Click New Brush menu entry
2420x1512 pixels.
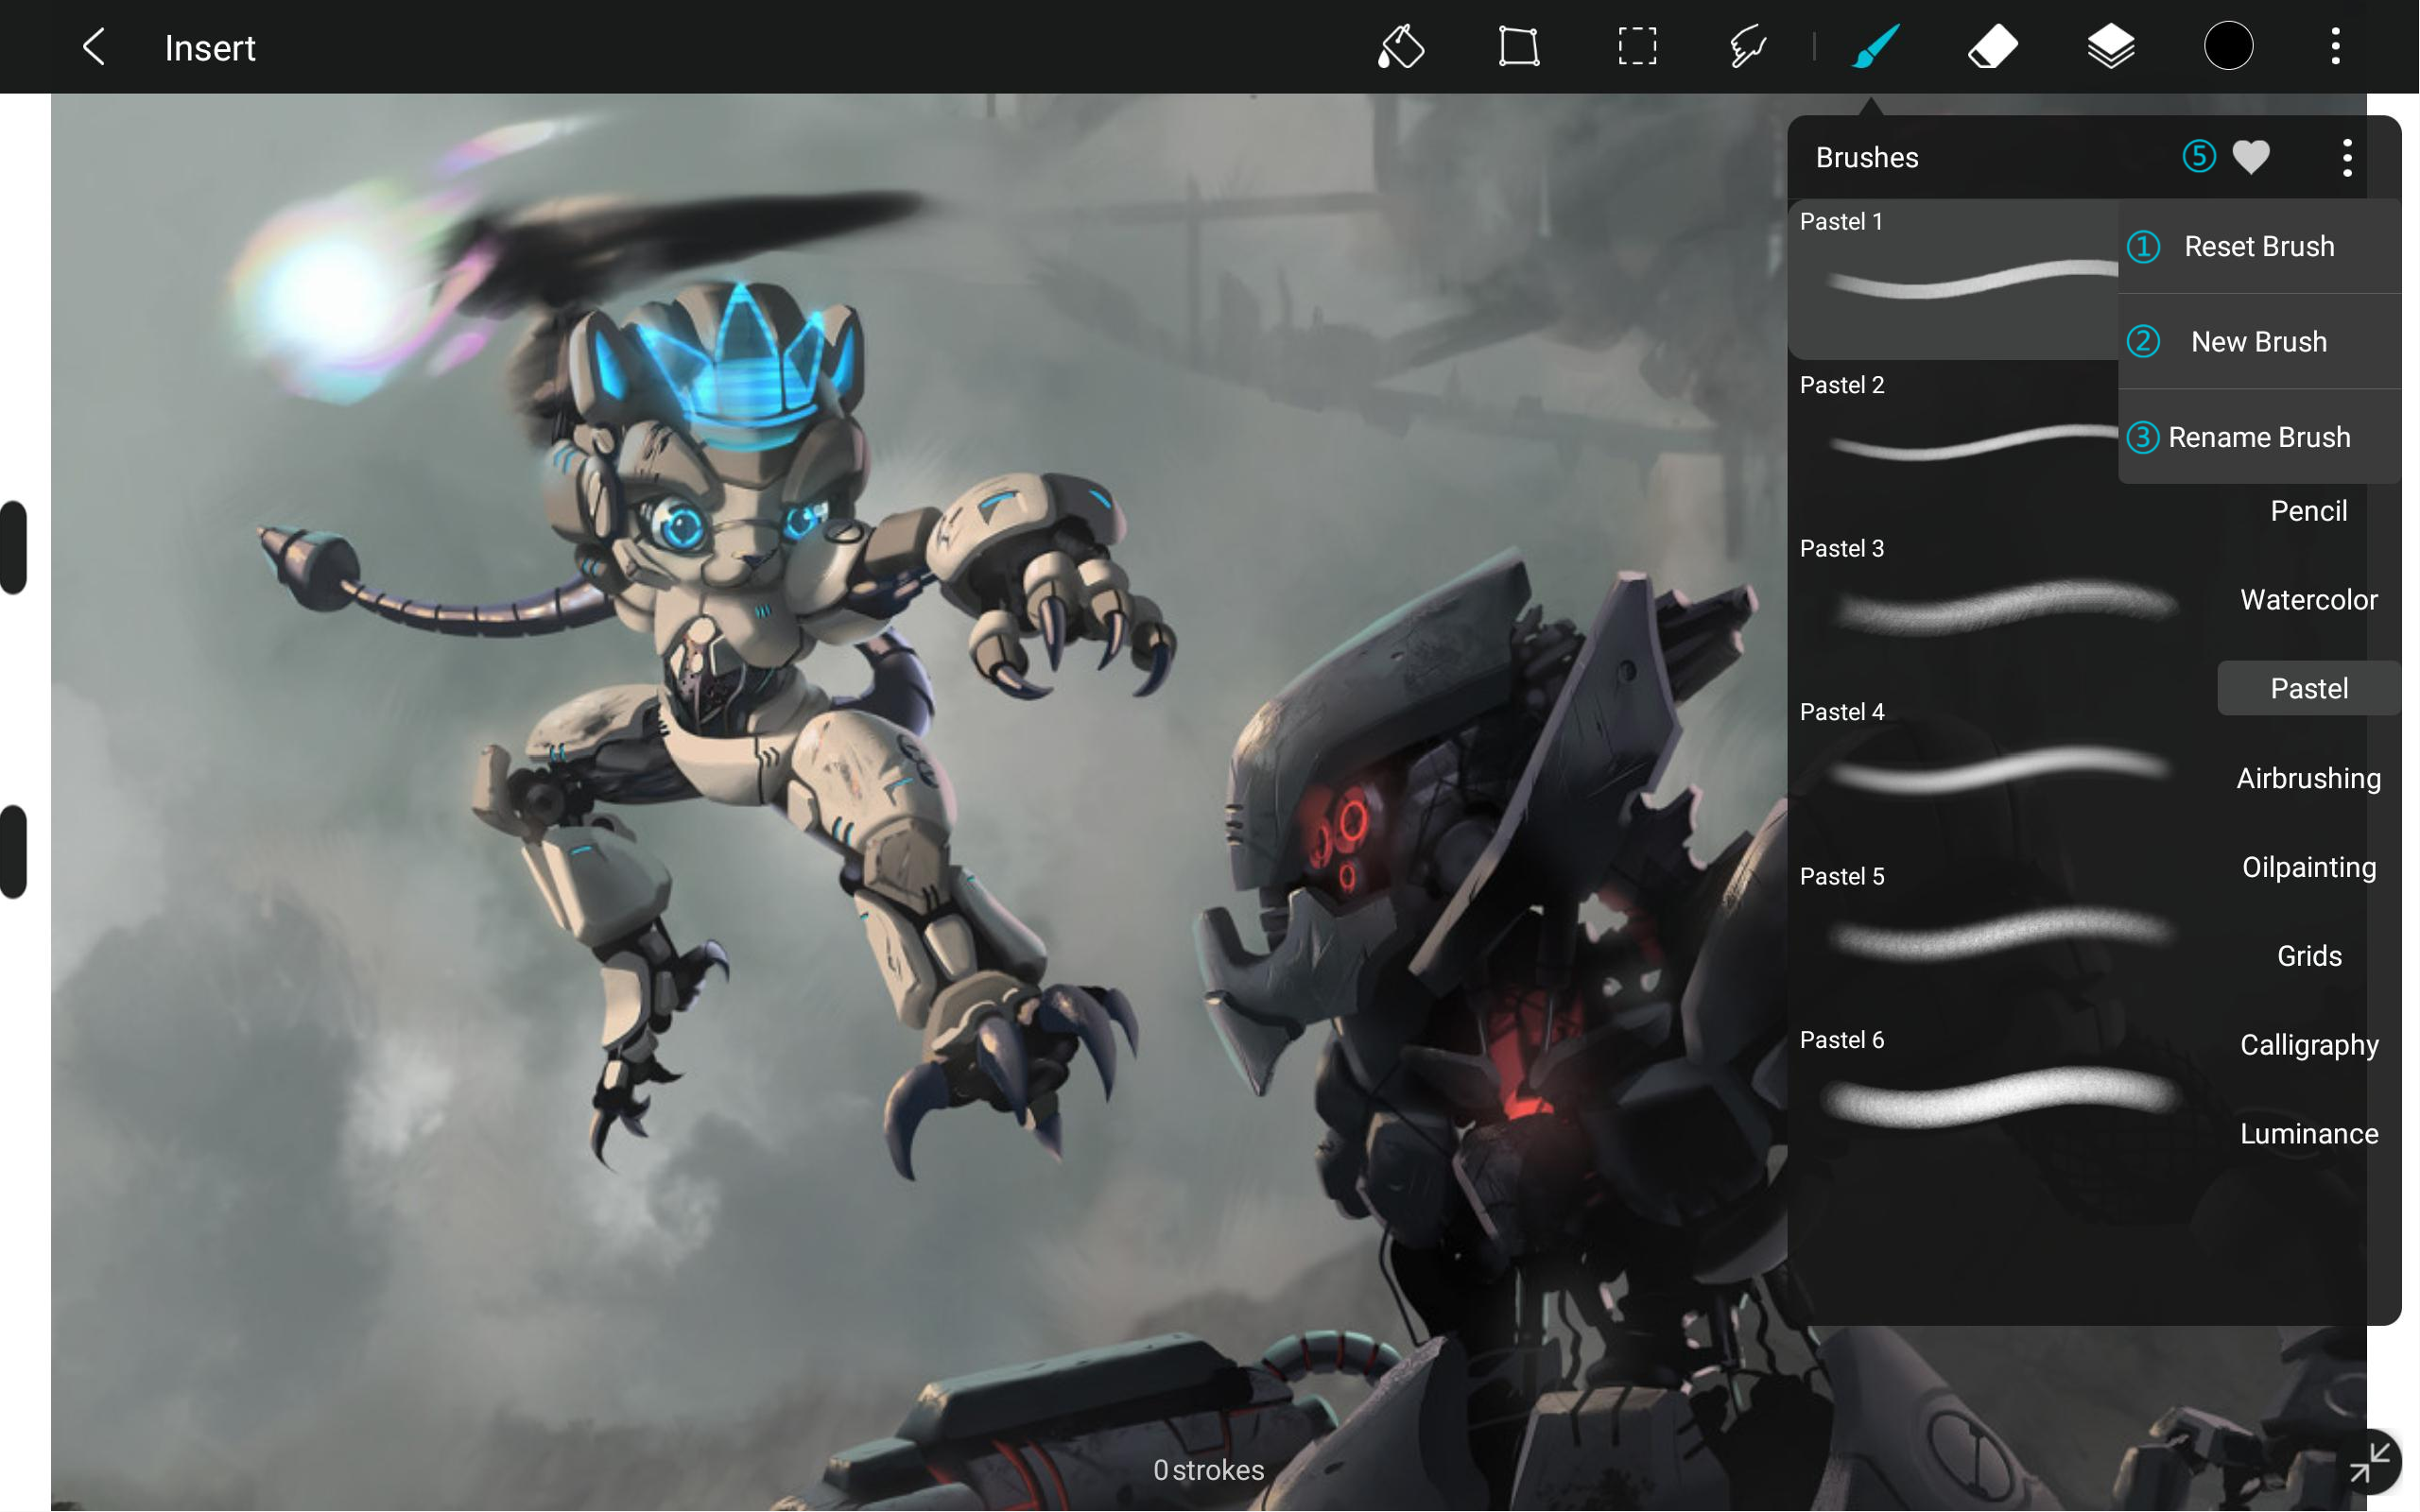2258,342
